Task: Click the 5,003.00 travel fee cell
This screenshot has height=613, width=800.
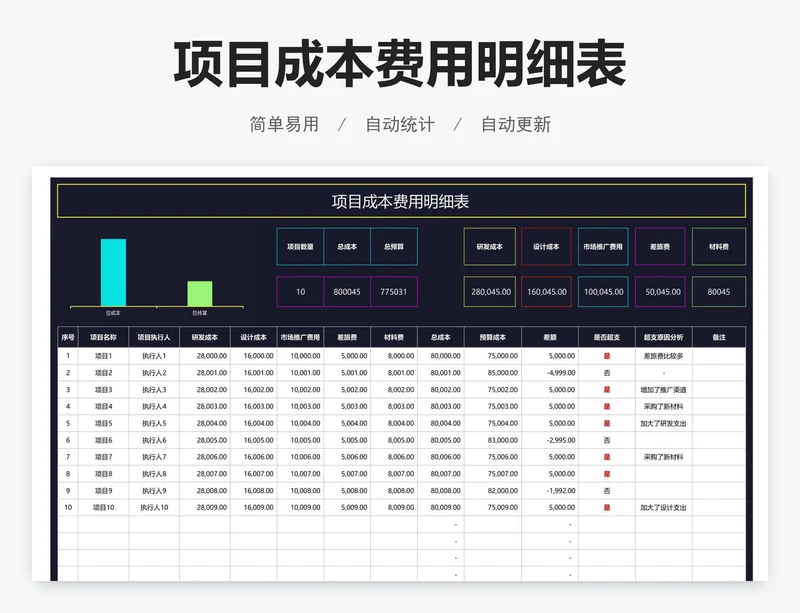Action: click(x=347, y=406)
